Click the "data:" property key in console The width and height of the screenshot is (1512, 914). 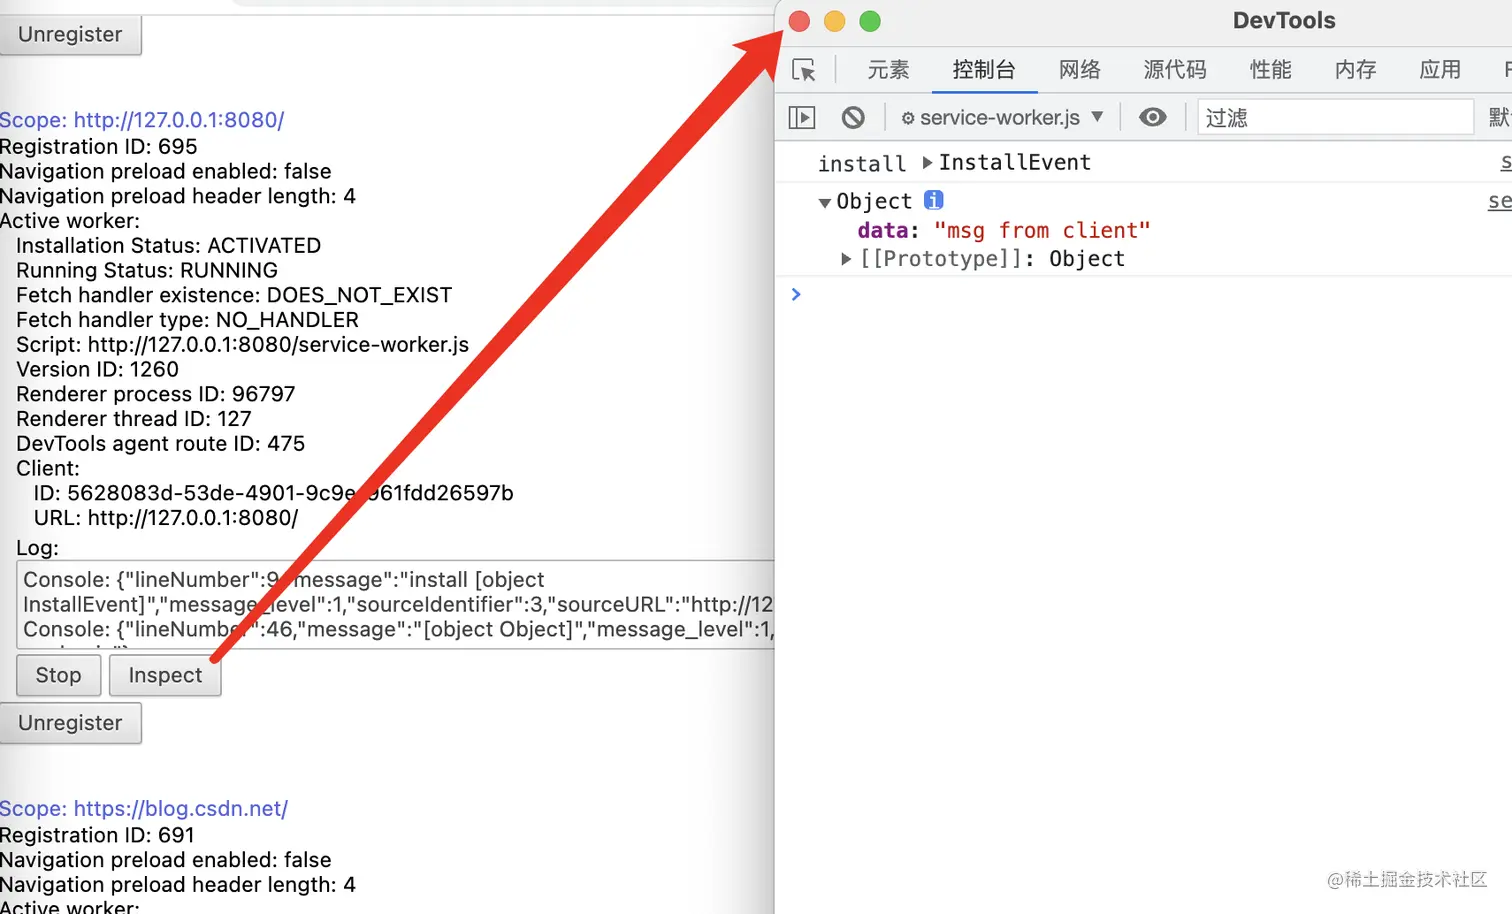coord(888,231)
